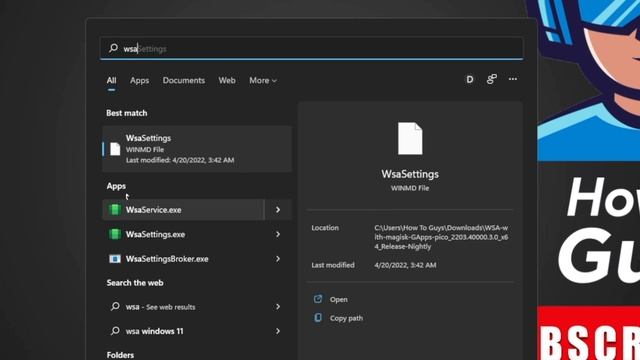Select 'wsa - See web results' suggestion
Screen dimensions: 640x360
point(183,307)
